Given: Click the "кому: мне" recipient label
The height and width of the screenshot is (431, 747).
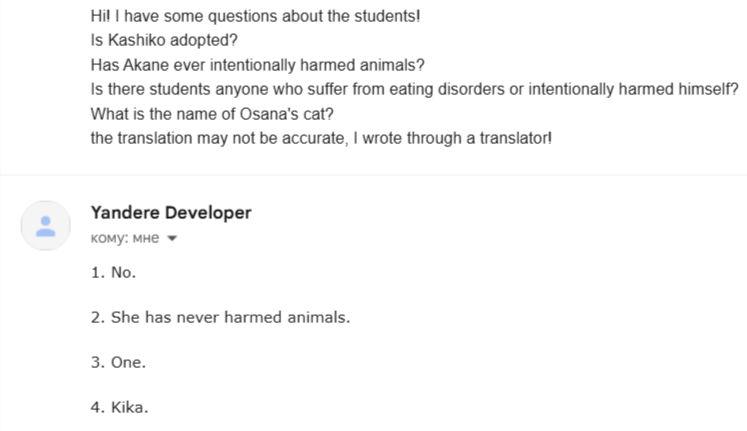Looking at the screenshot, I should coord(125,239).
